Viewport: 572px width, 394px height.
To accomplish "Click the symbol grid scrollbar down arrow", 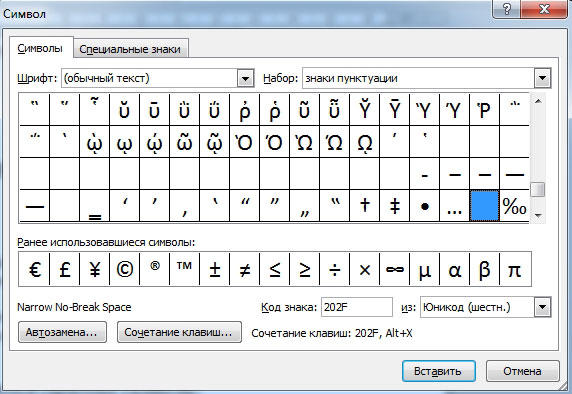I will tap(538, 215).
